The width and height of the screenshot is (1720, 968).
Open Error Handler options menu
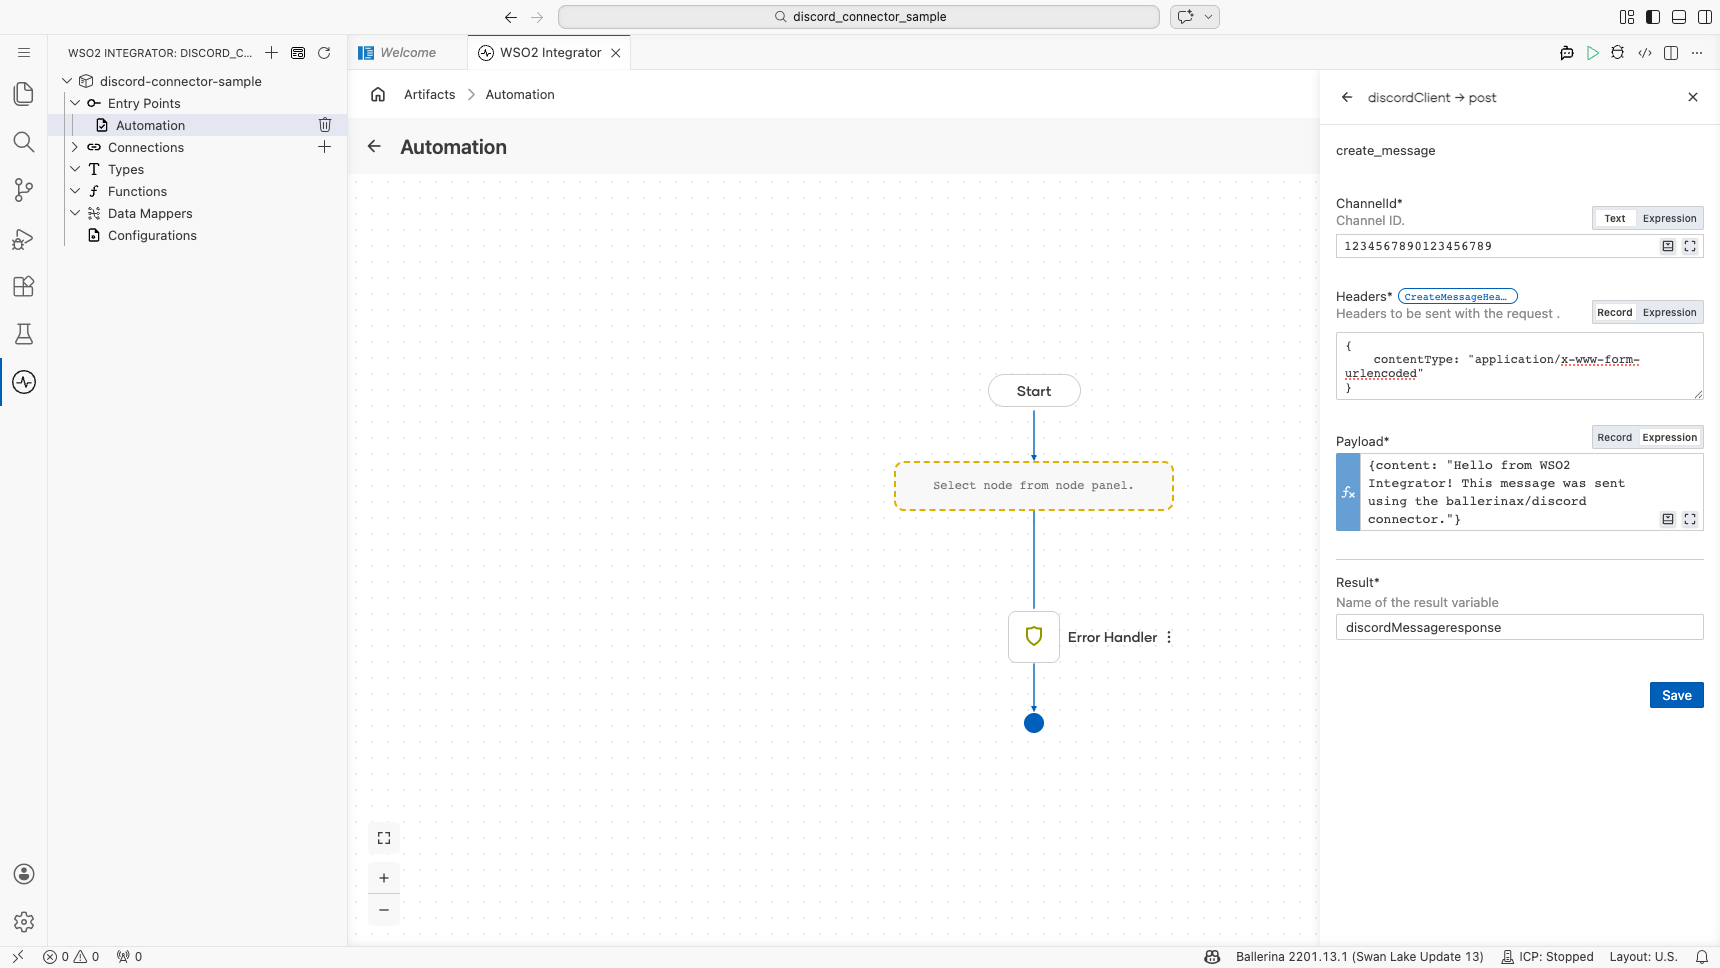(x=1169, y=637)
